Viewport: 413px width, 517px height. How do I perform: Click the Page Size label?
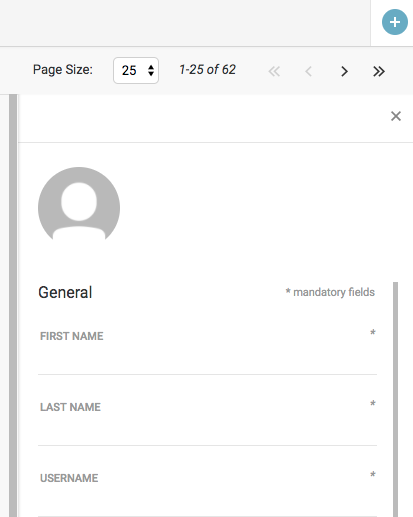[x=63, y=70]
